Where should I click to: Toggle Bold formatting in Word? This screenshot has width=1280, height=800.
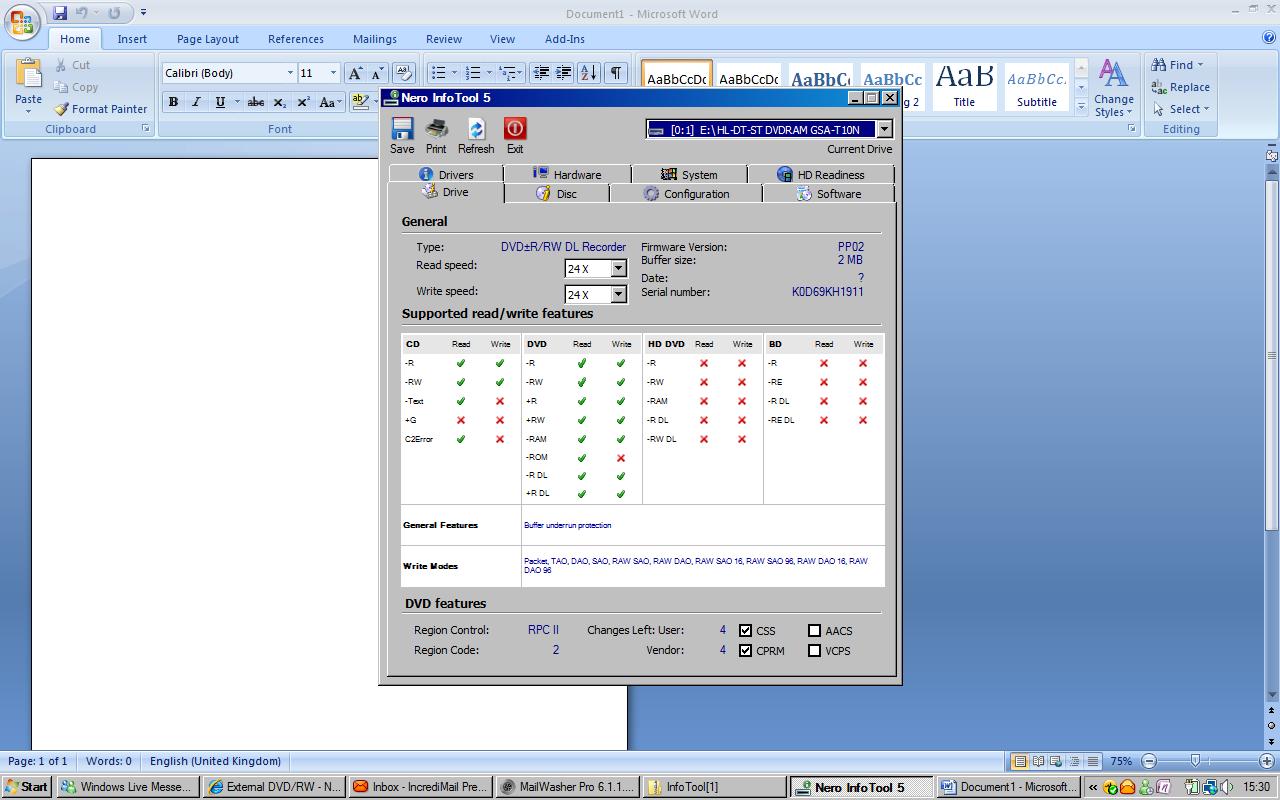[173, 102]
